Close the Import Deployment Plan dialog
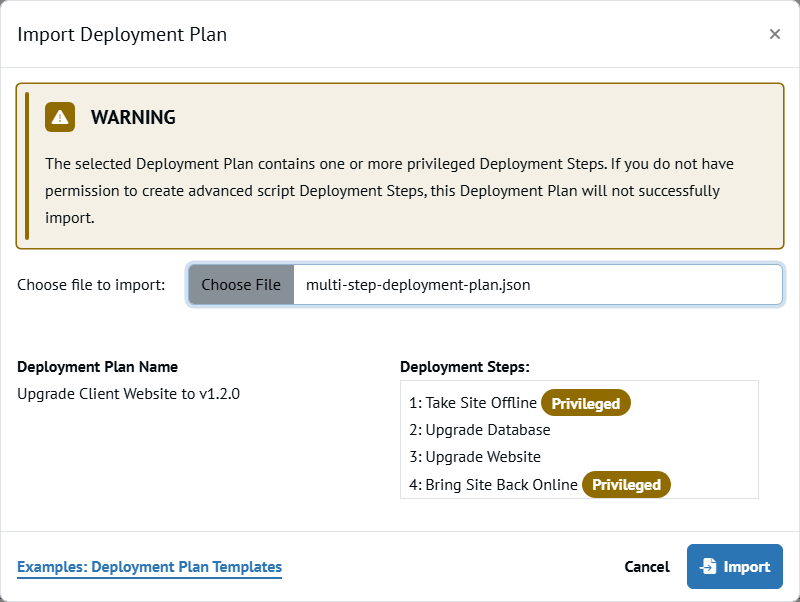800x602 pixels. 774,34
